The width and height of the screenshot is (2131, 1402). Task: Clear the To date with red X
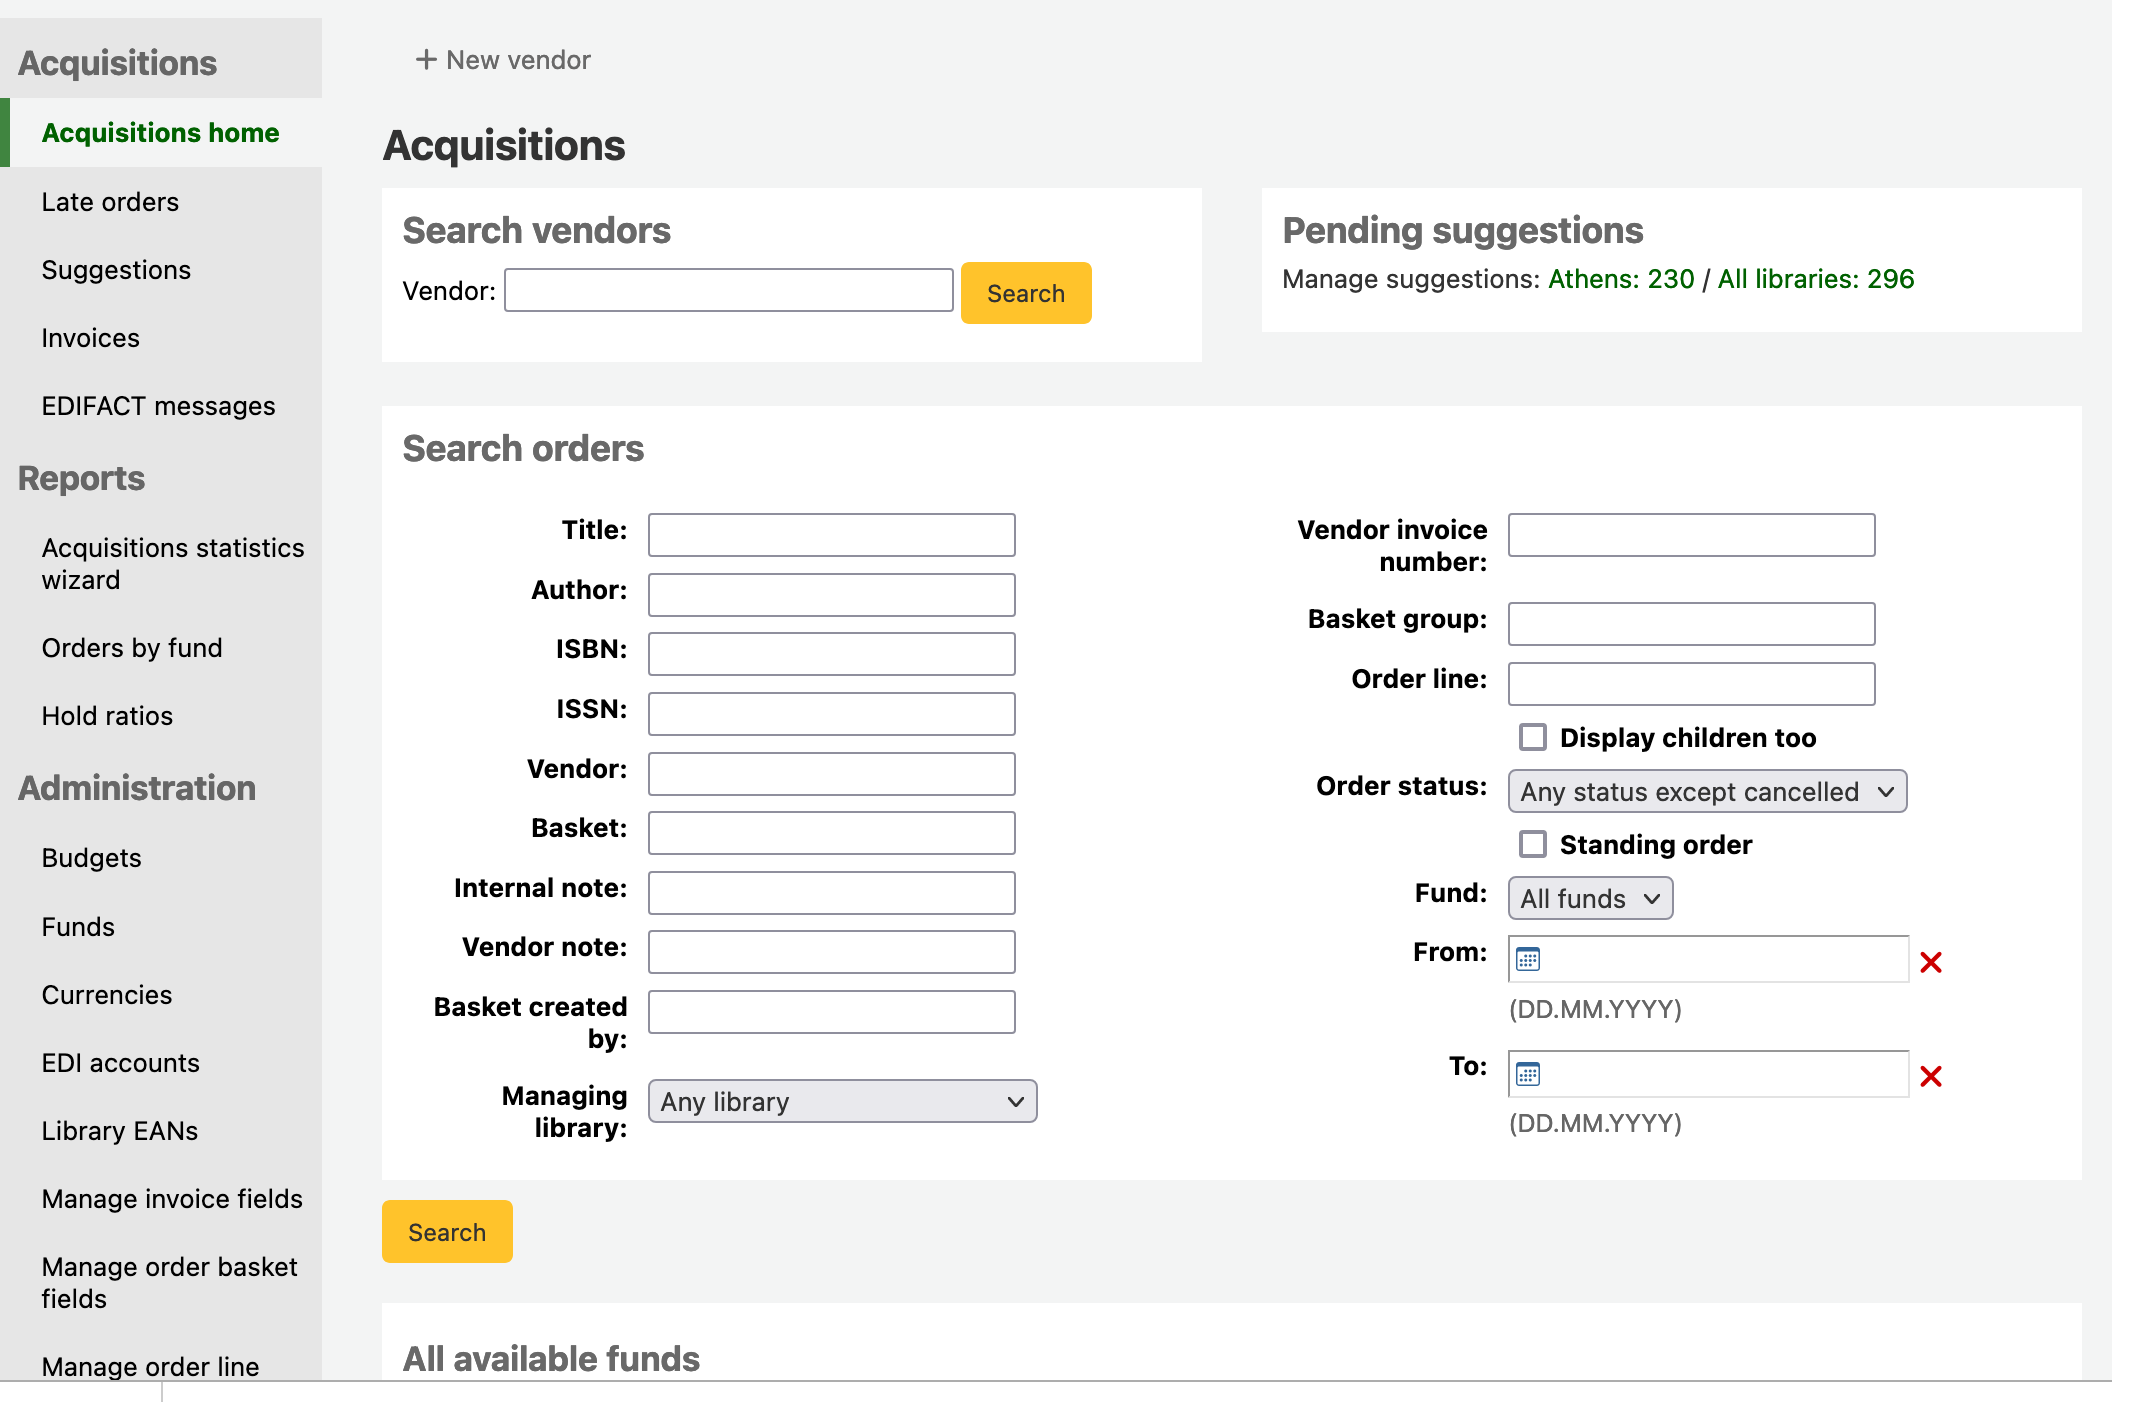click(x=1931, y=1077)
